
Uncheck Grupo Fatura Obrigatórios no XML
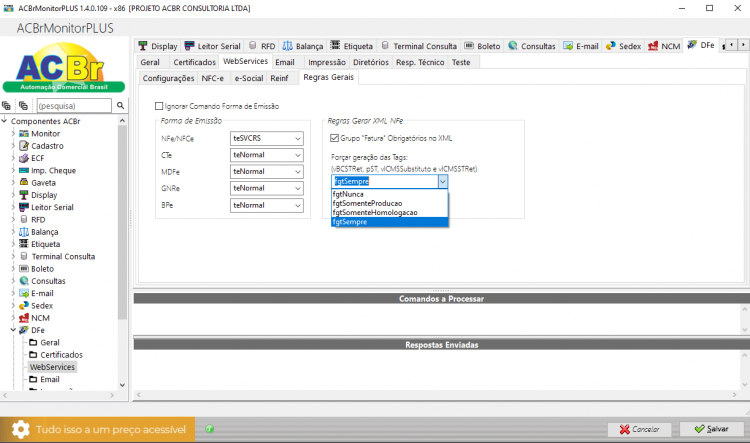(334, 138)
